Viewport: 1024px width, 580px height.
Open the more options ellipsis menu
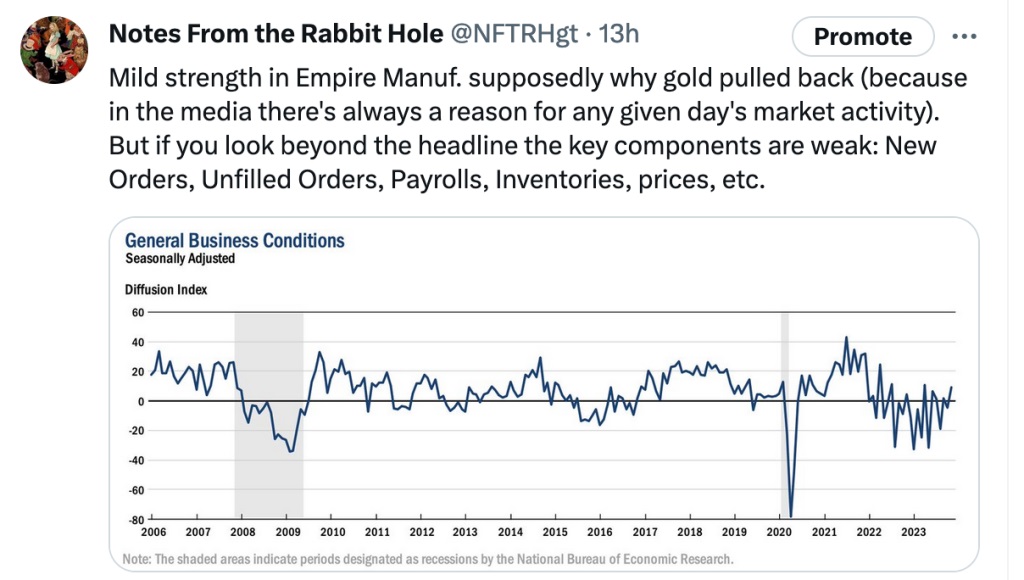coord(964,37)
